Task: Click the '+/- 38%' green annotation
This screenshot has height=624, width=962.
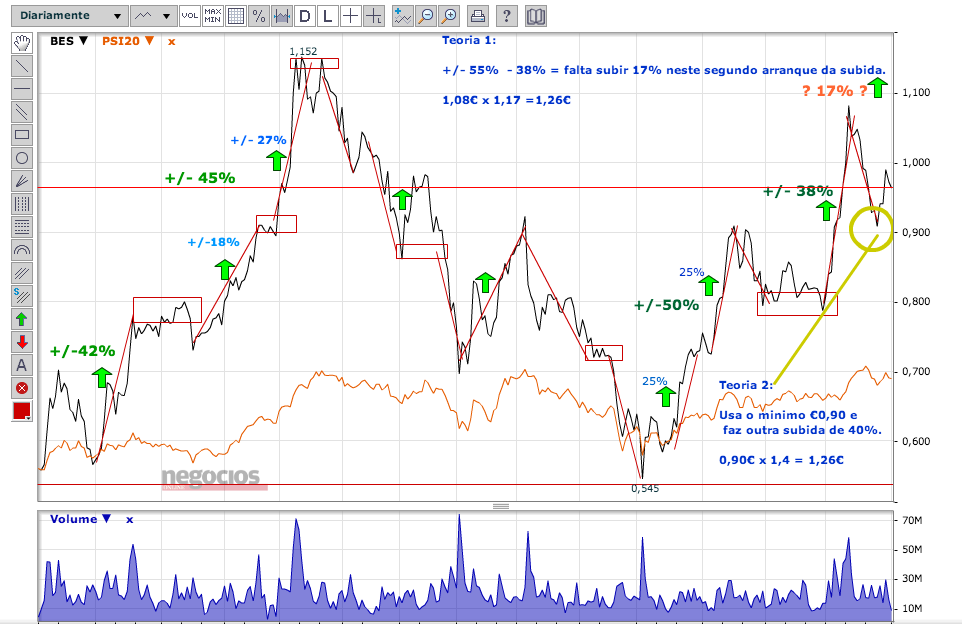Action: tap(798, 191)
